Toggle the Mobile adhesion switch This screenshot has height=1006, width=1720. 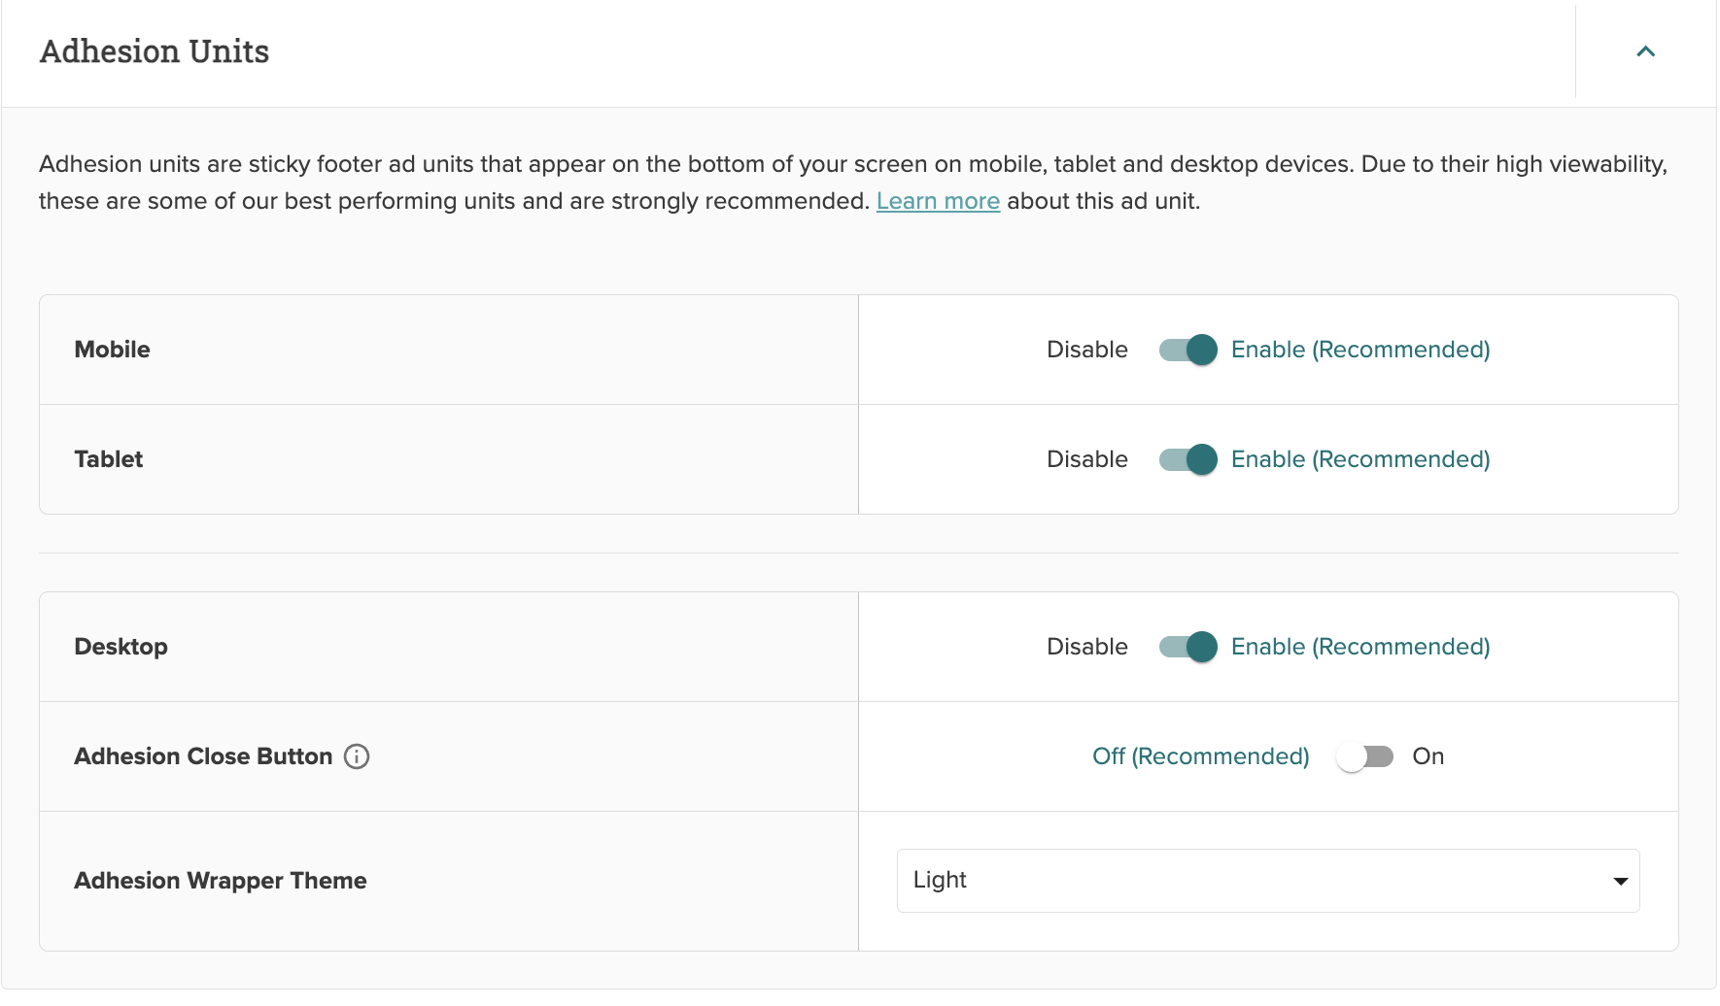coord(1188,350)
